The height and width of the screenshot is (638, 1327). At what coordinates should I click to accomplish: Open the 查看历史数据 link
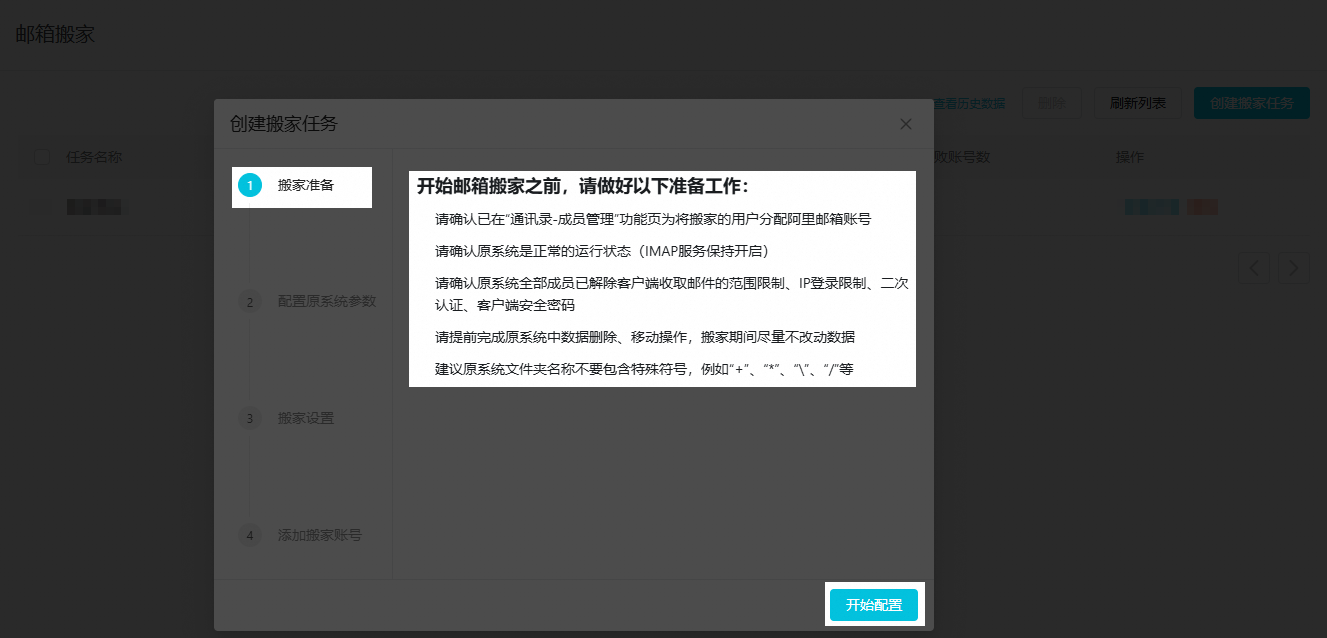tap(969, 103)
